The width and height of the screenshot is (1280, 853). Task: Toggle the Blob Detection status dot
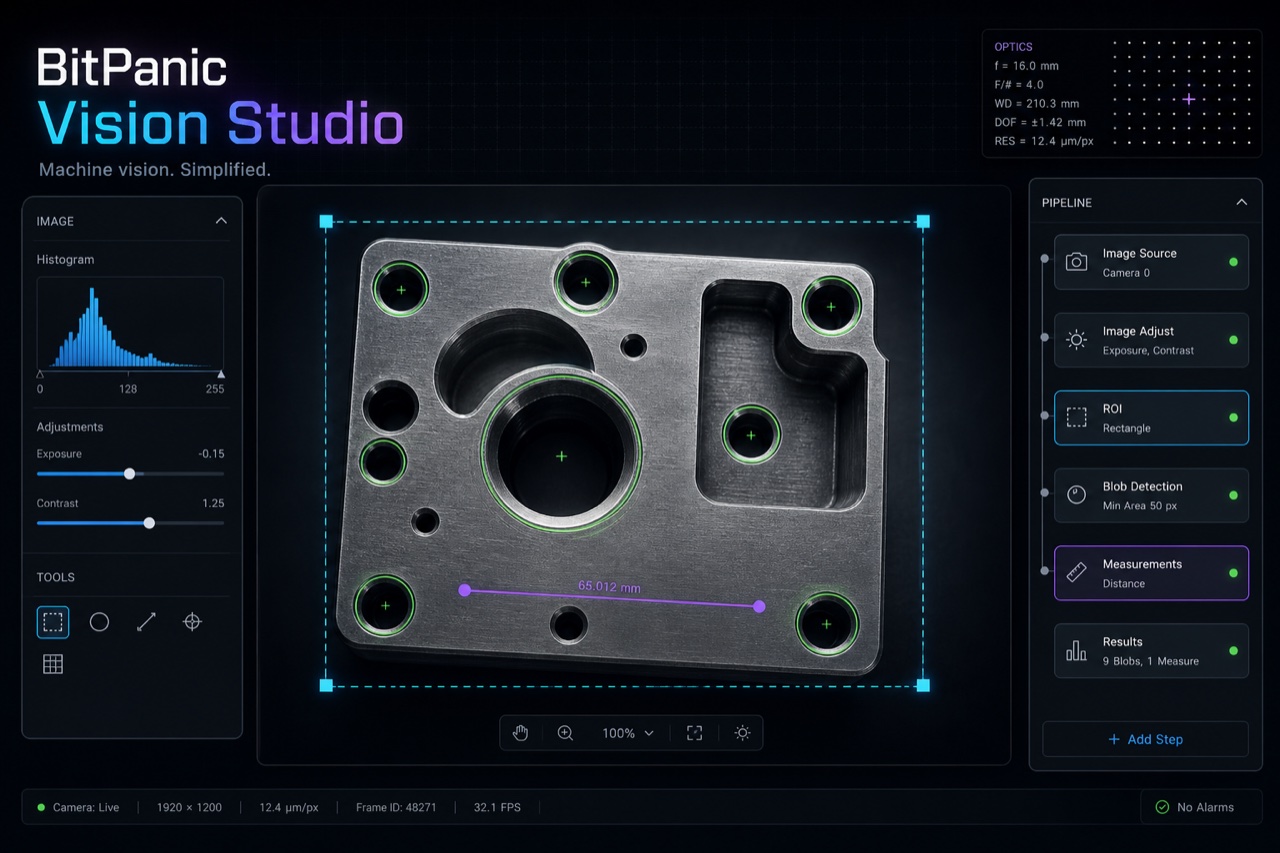click(1233, 495)
